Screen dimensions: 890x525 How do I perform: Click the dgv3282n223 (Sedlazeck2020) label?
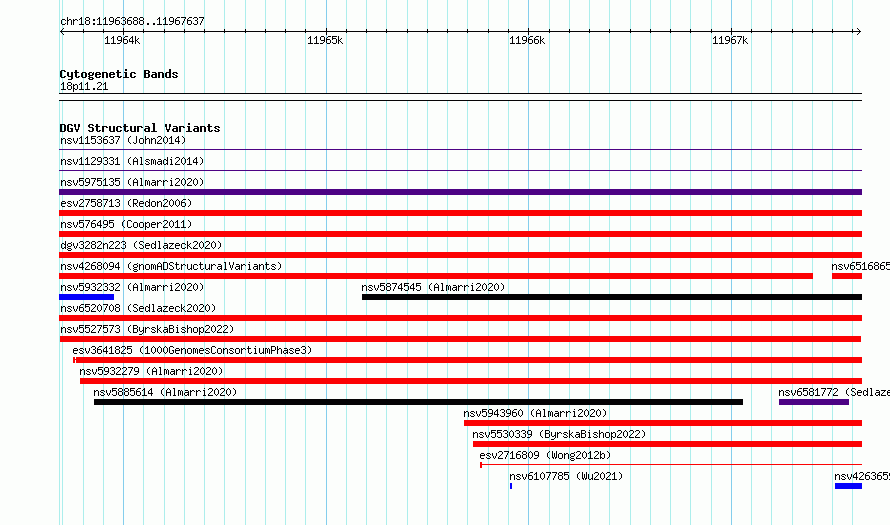coord(141,245)
